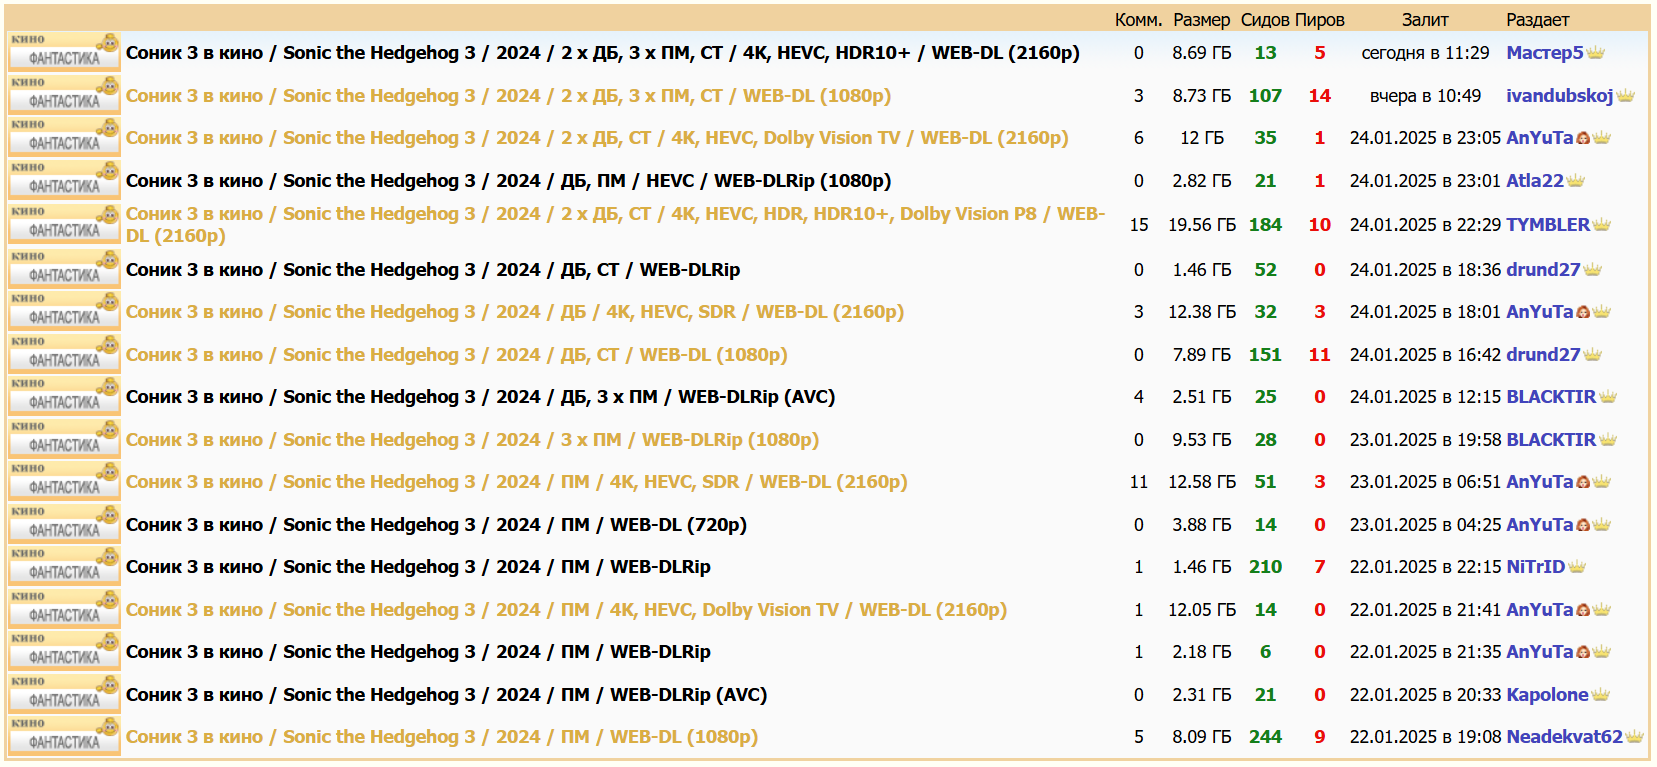The image size is (1657, 767).
Task: Click the category icon of the 12.05 ГБ row
Action: (64, 609)
